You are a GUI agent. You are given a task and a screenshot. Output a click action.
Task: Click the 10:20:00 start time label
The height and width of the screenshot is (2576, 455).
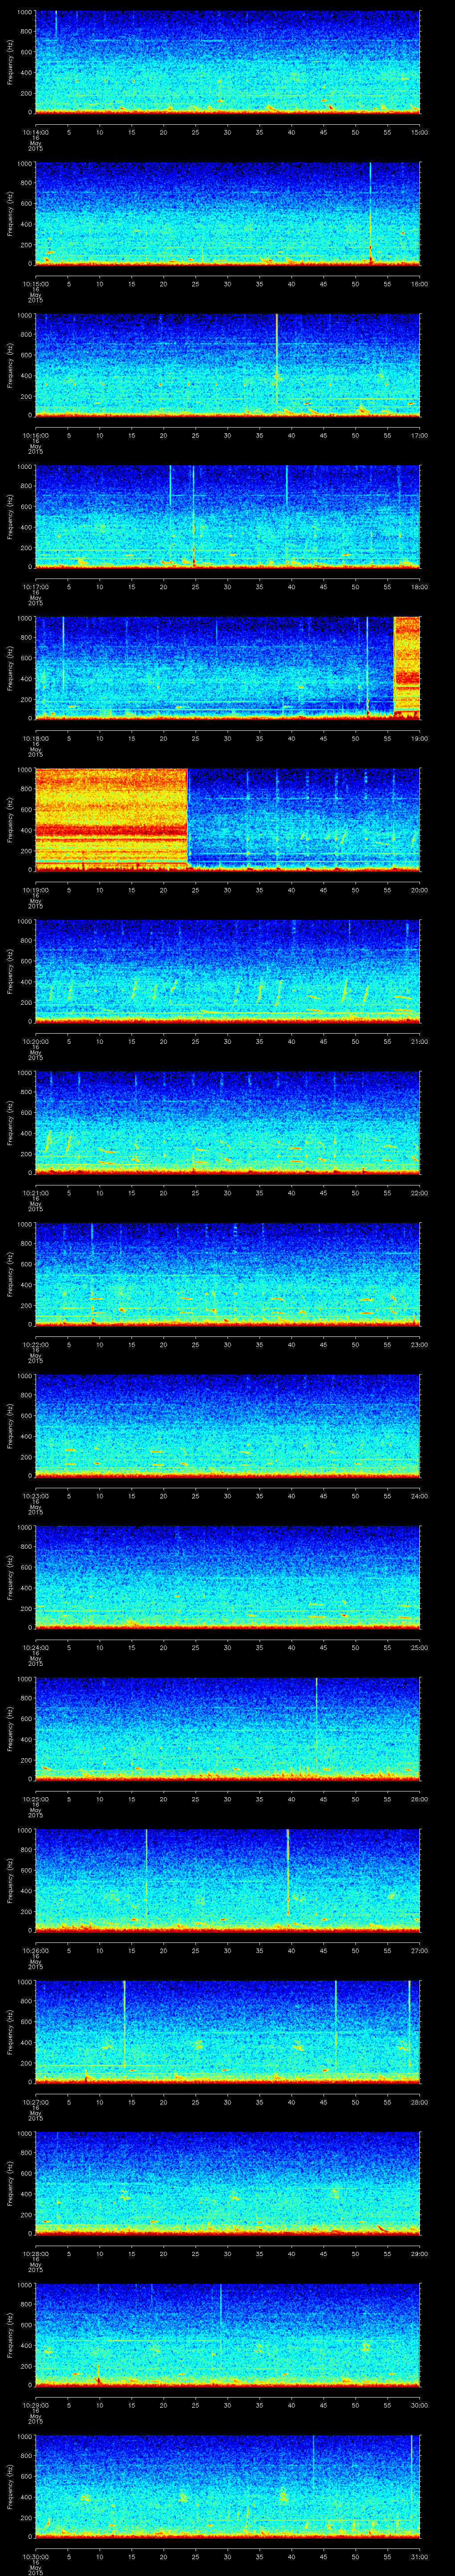35,1041
